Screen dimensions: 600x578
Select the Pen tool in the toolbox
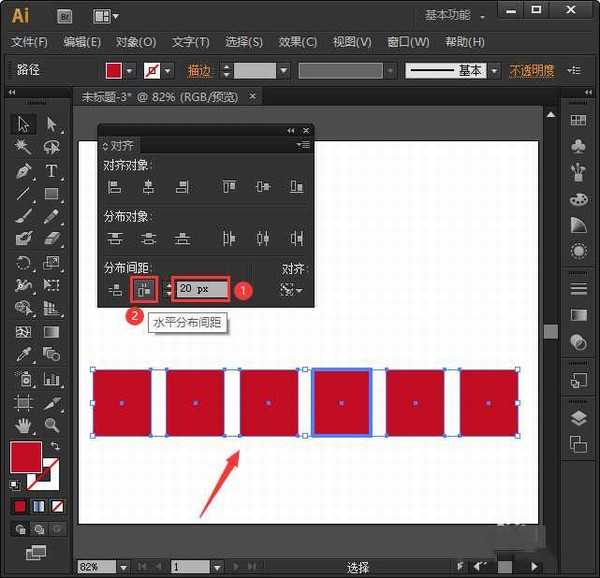pos(23,171)
